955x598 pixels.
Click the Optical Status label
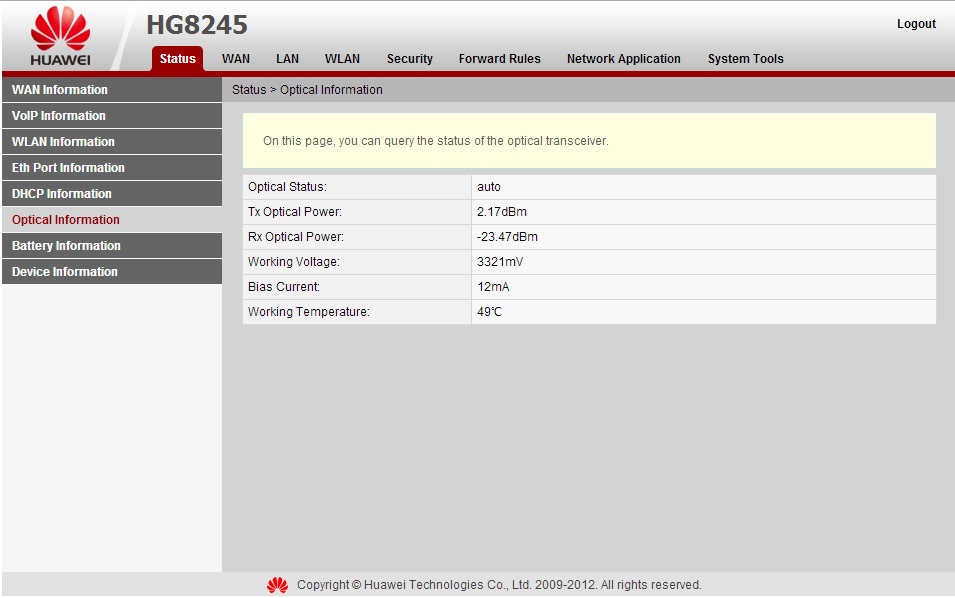pyautogui.click(x=287, y=187)
